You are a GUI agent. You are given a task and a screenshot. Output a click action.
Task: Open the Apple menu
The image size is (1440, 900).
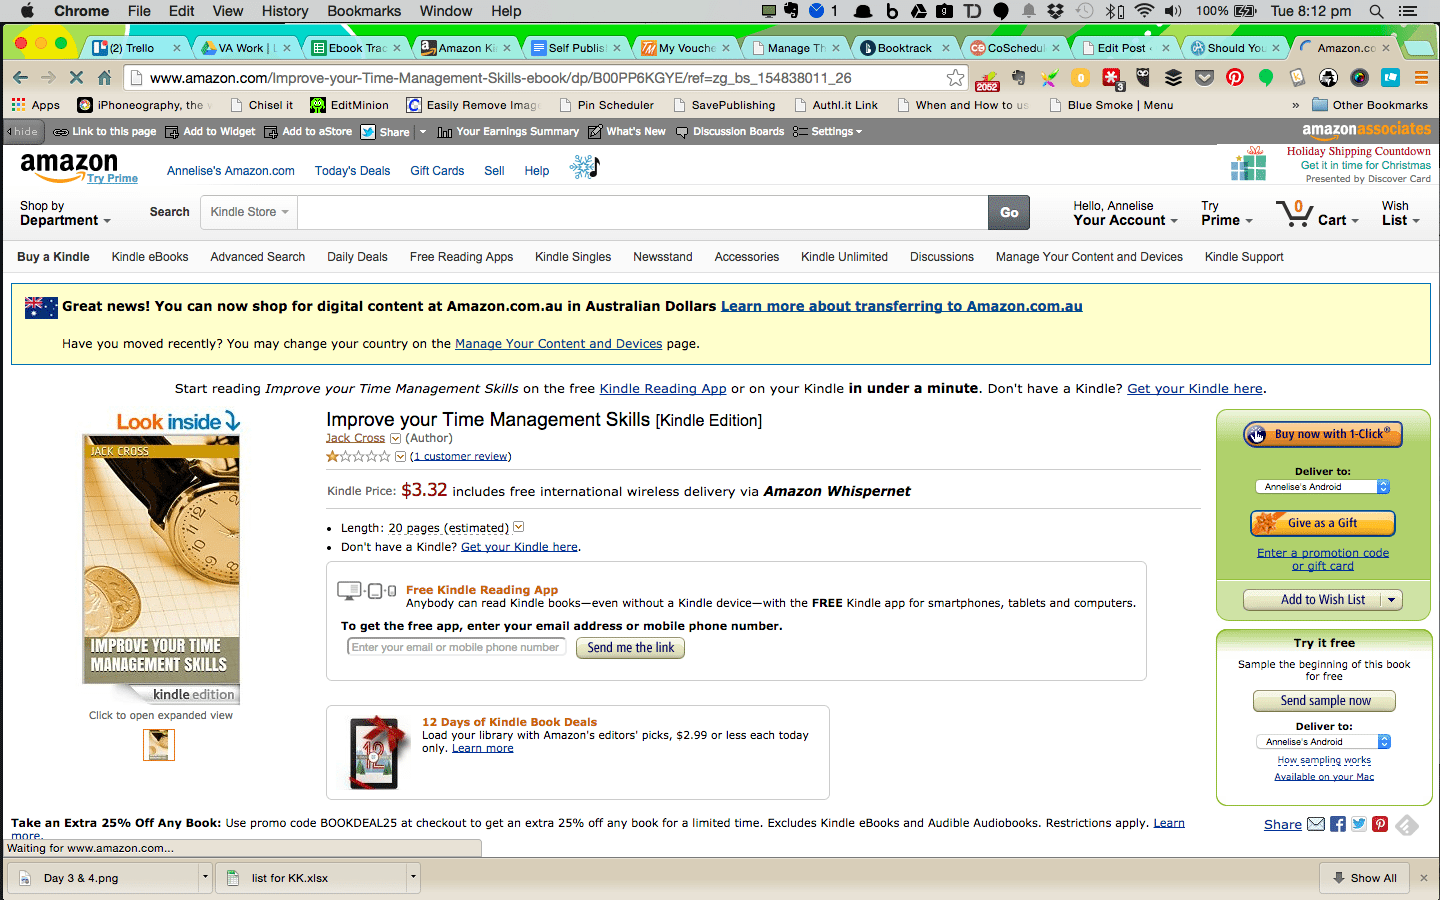(x=27, y=11)
